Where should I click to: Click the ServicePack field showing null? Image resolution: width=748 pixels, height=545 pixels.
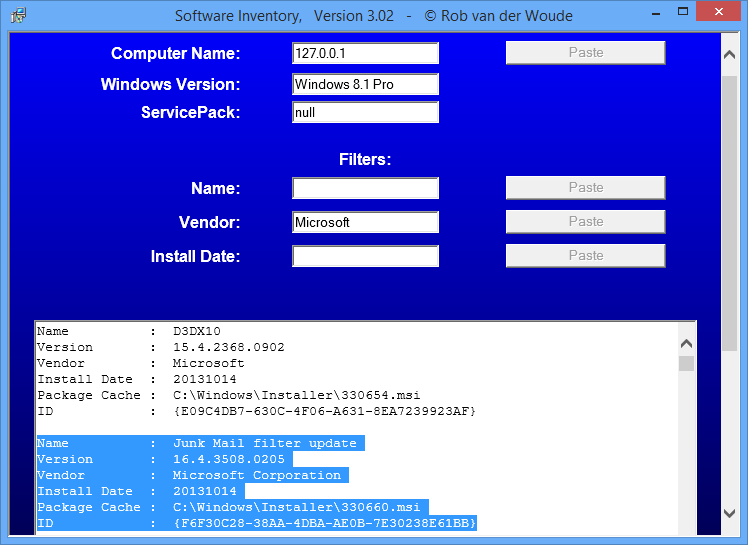pos(365,112)
